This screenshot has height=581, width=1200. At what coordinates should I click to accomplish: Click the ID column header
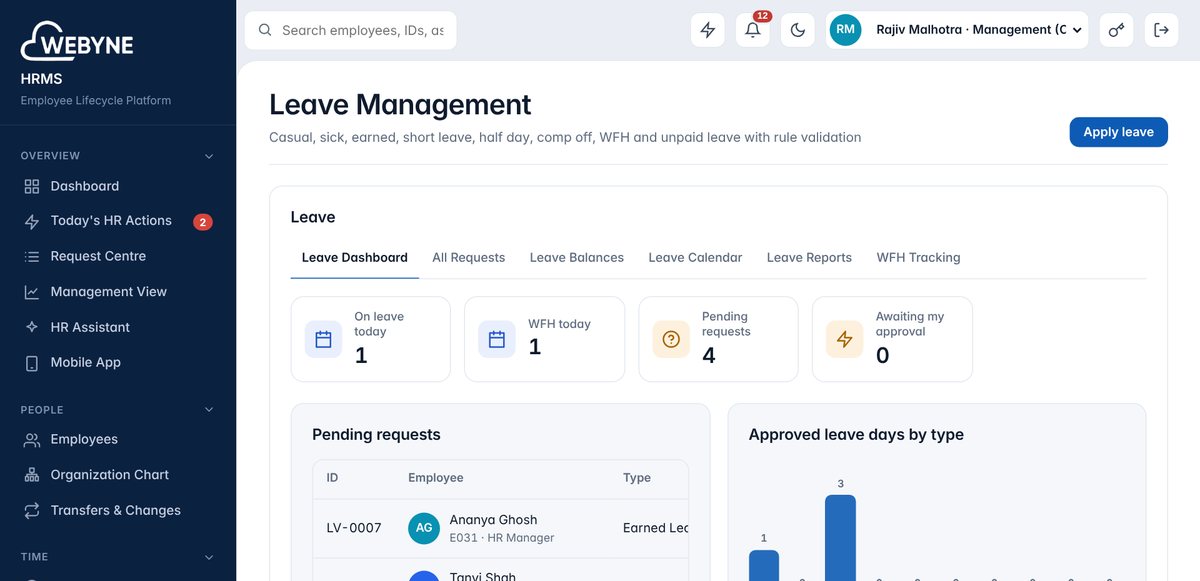(332, 478)
